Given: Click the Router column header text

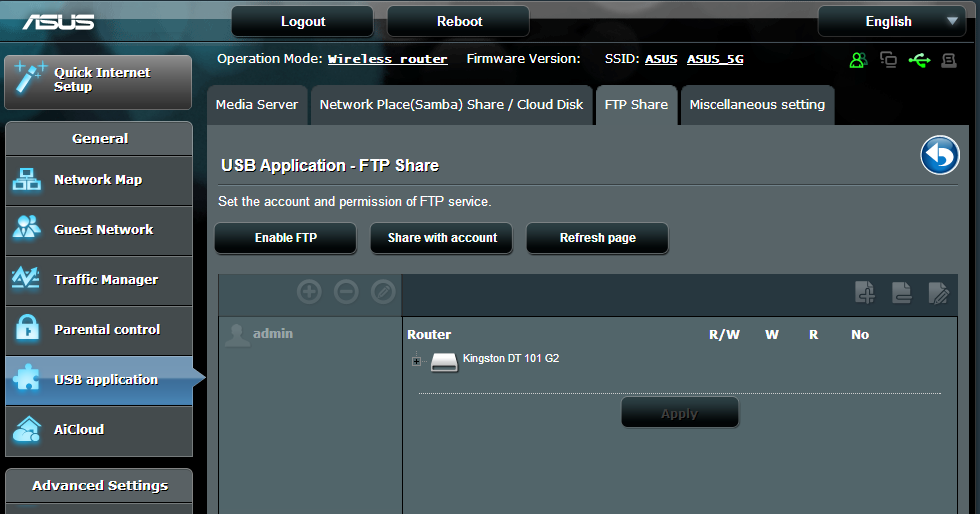Looking at the screenshot, I should (429, 335).
